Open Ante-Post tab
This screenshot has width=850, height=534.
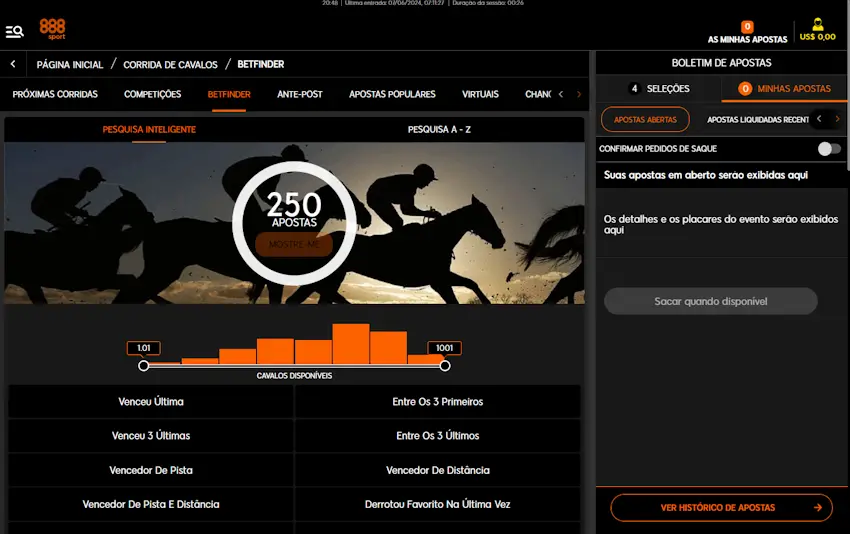point(300,94)
